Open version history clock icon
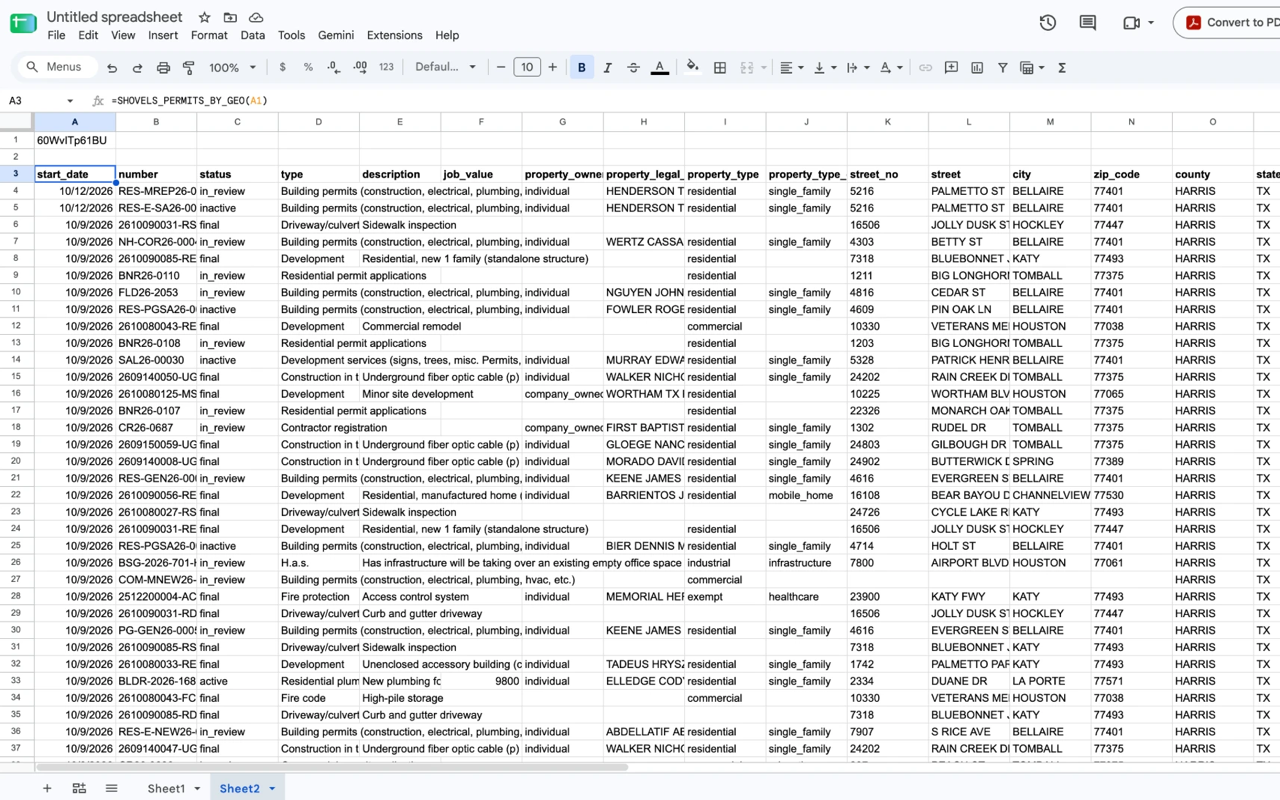This screenshot has height=800, width=1280. [1047, 22]
